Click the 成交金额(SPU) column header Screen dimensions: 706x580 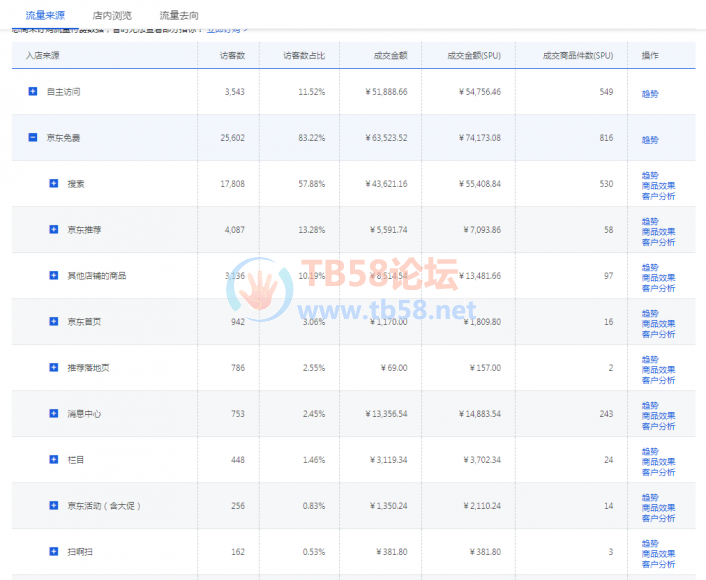474,55
